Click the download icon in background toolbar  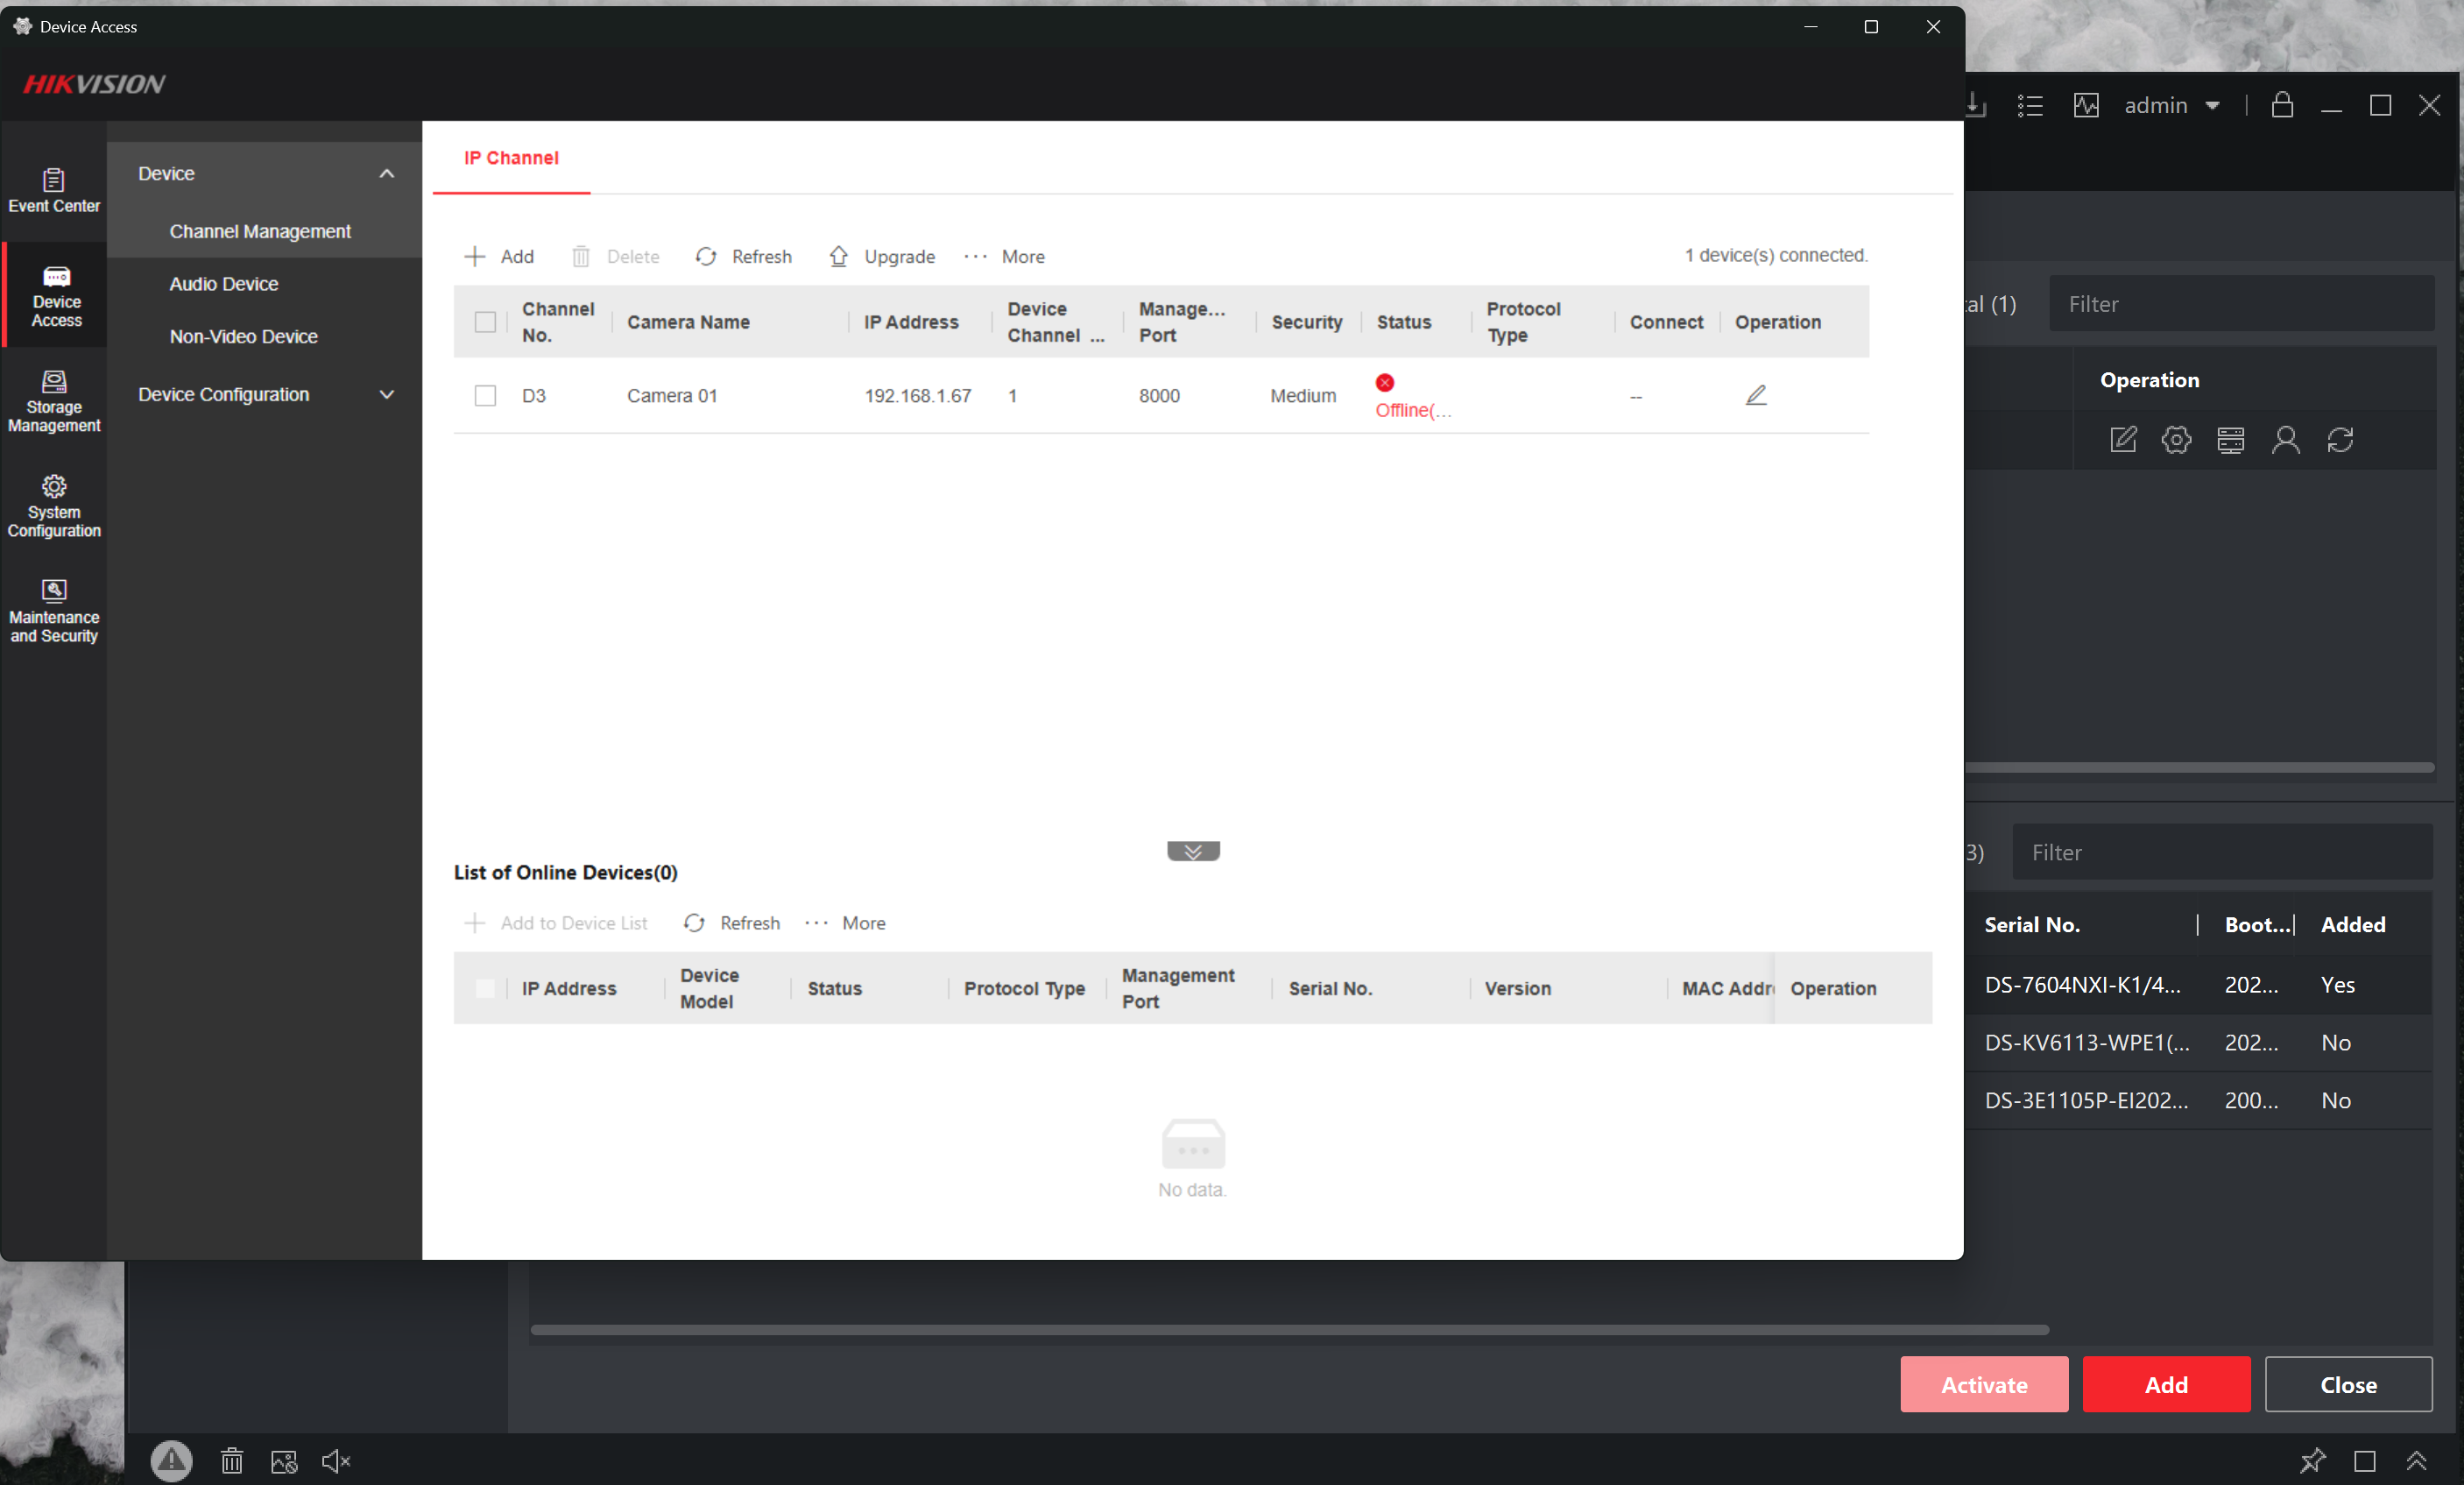(1975, 105)
